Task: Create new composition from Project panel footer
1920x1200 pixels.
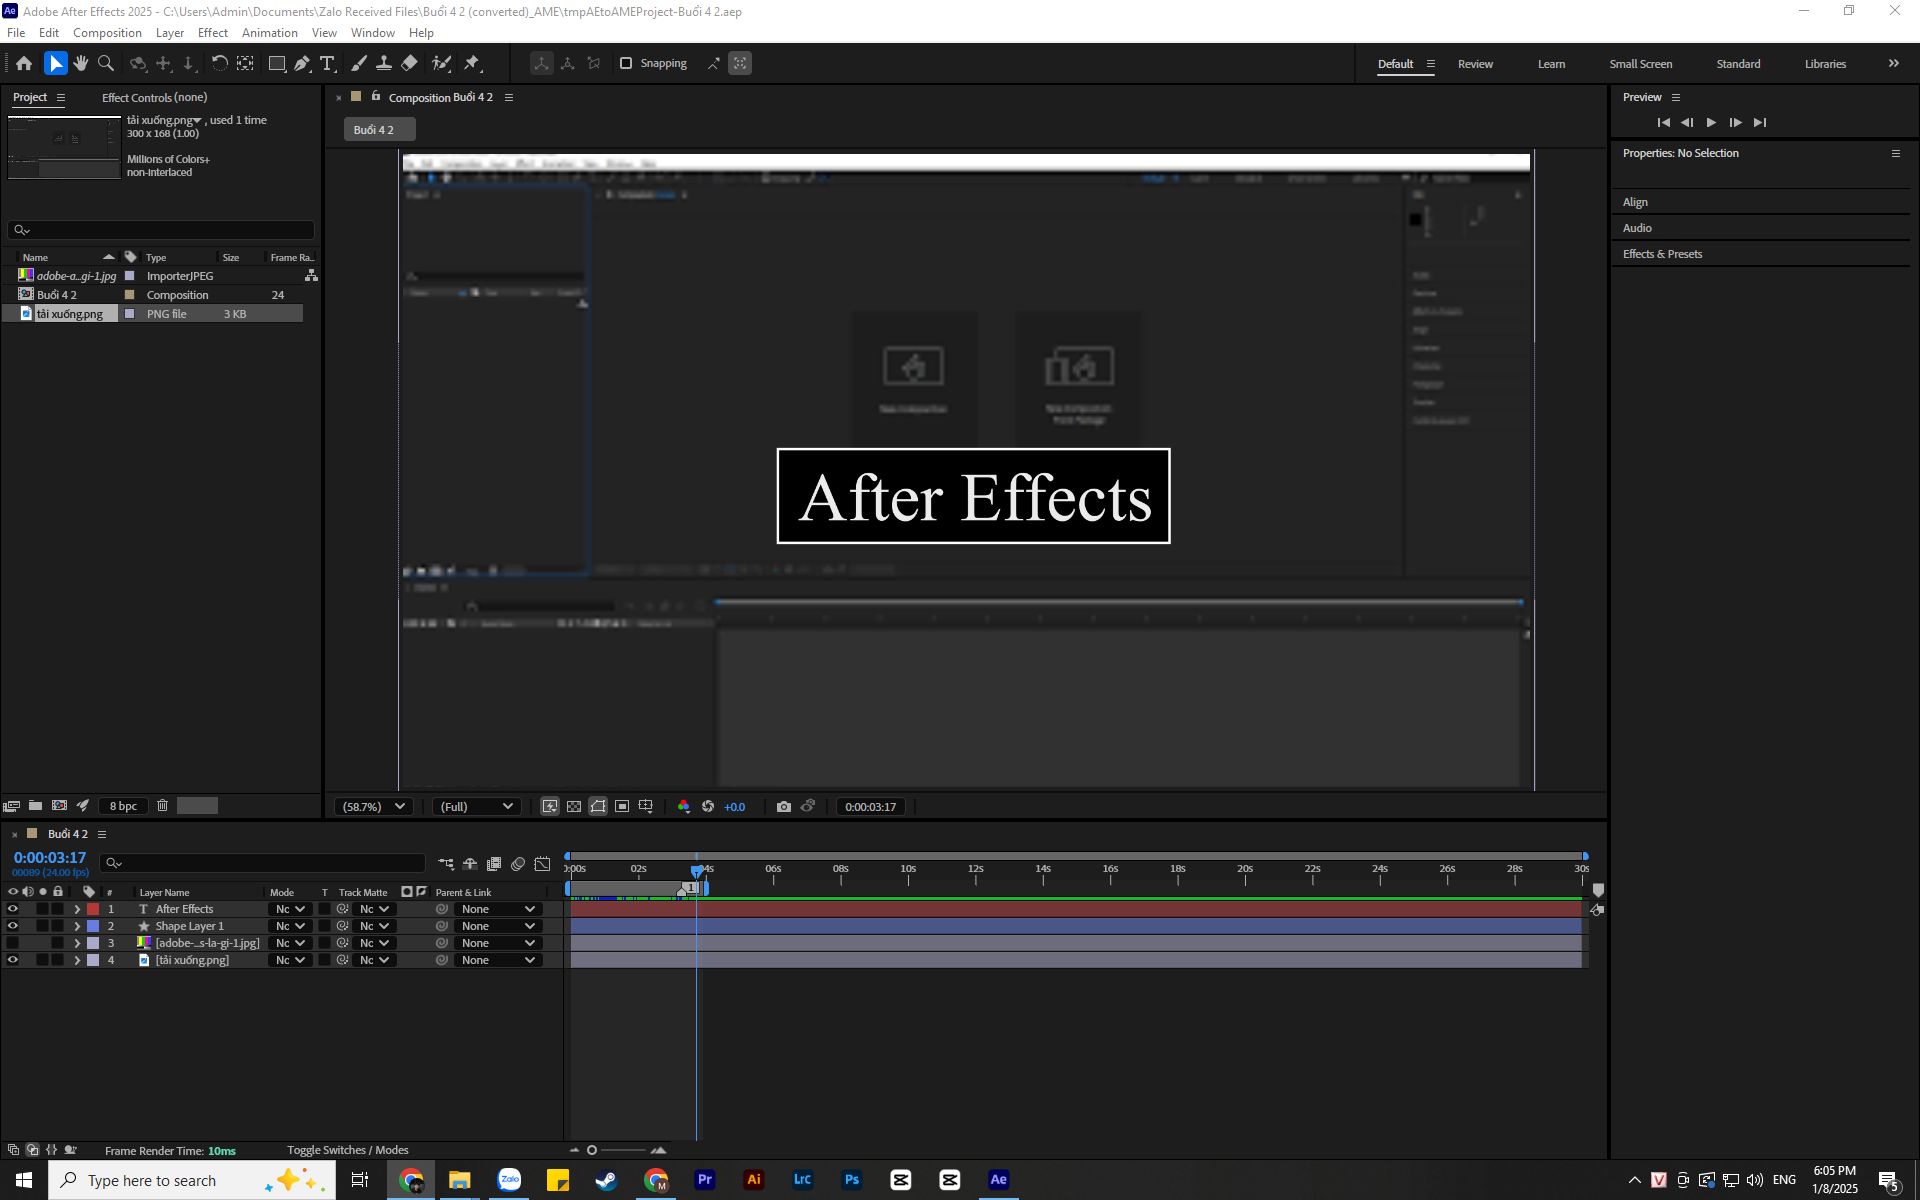Action: (59, 805)
